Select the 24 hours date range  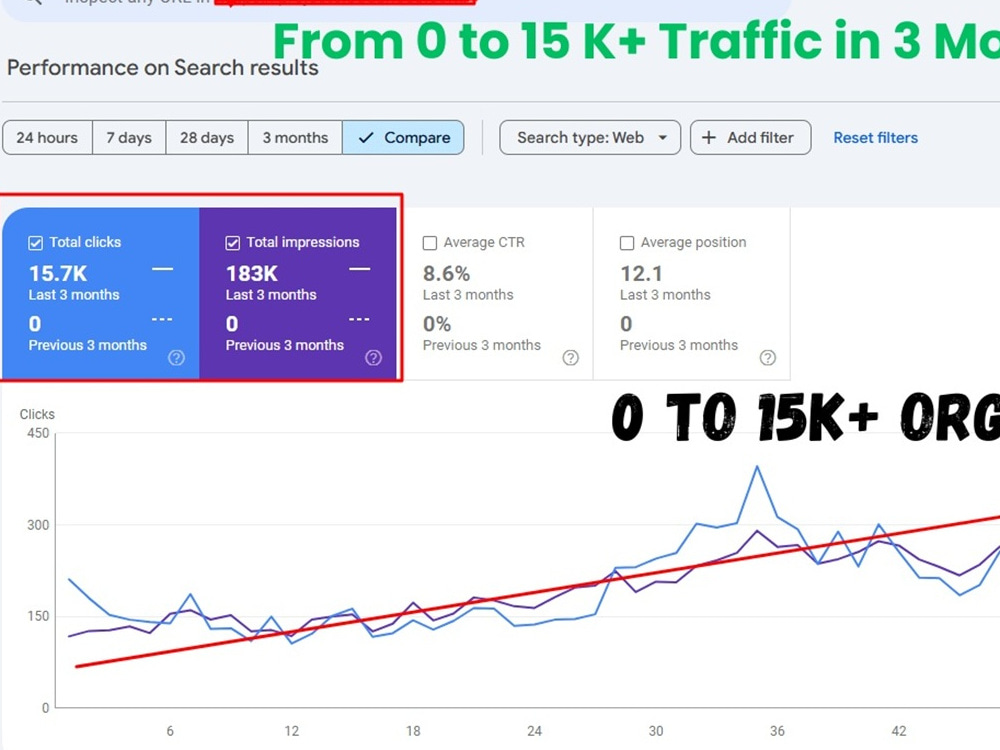point(47,138)
